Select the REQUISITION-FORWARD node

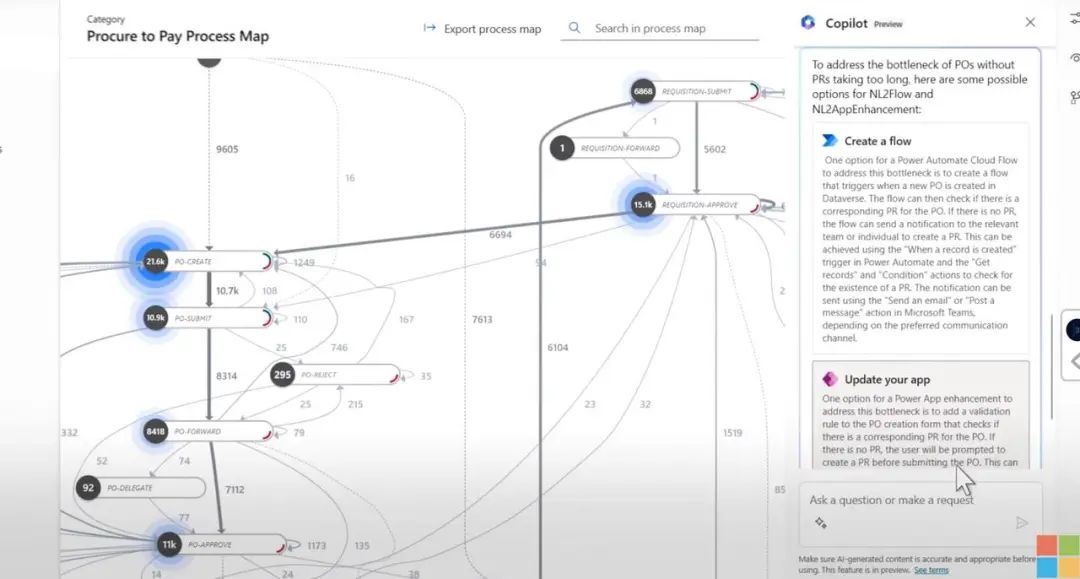(614, 148)
